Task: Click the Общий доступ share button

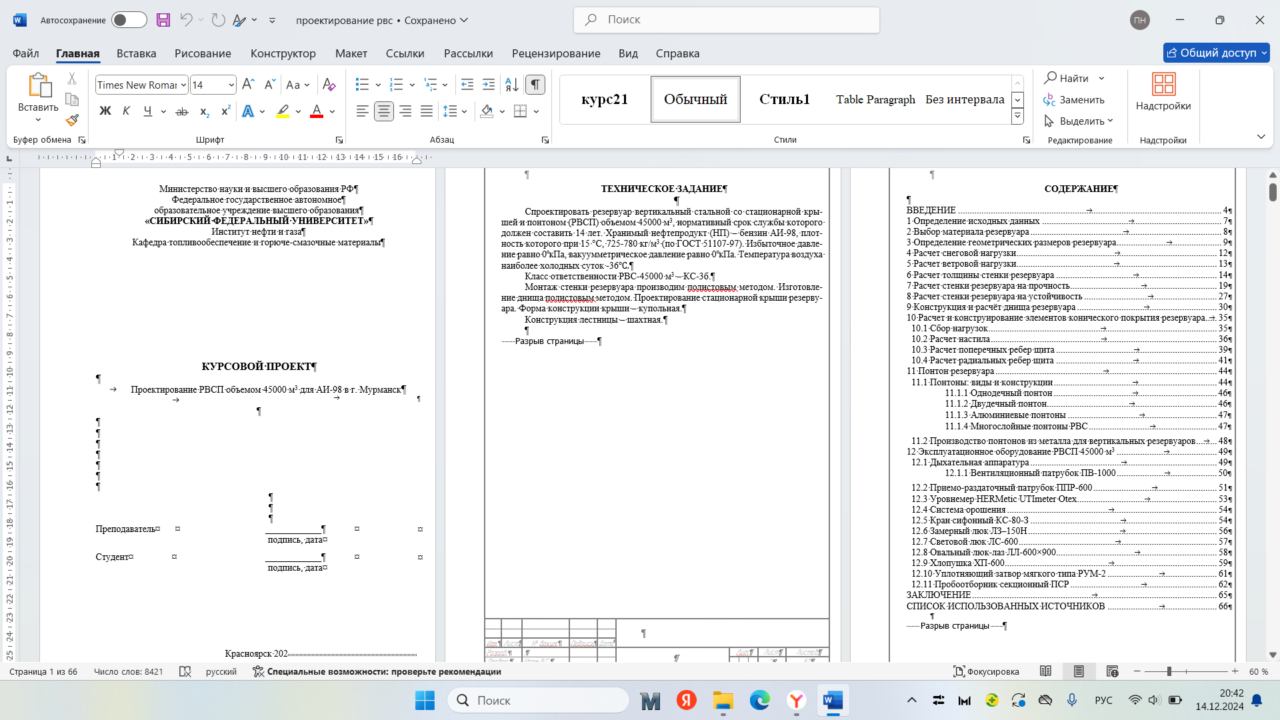Action: click(x=1216, y=53)
